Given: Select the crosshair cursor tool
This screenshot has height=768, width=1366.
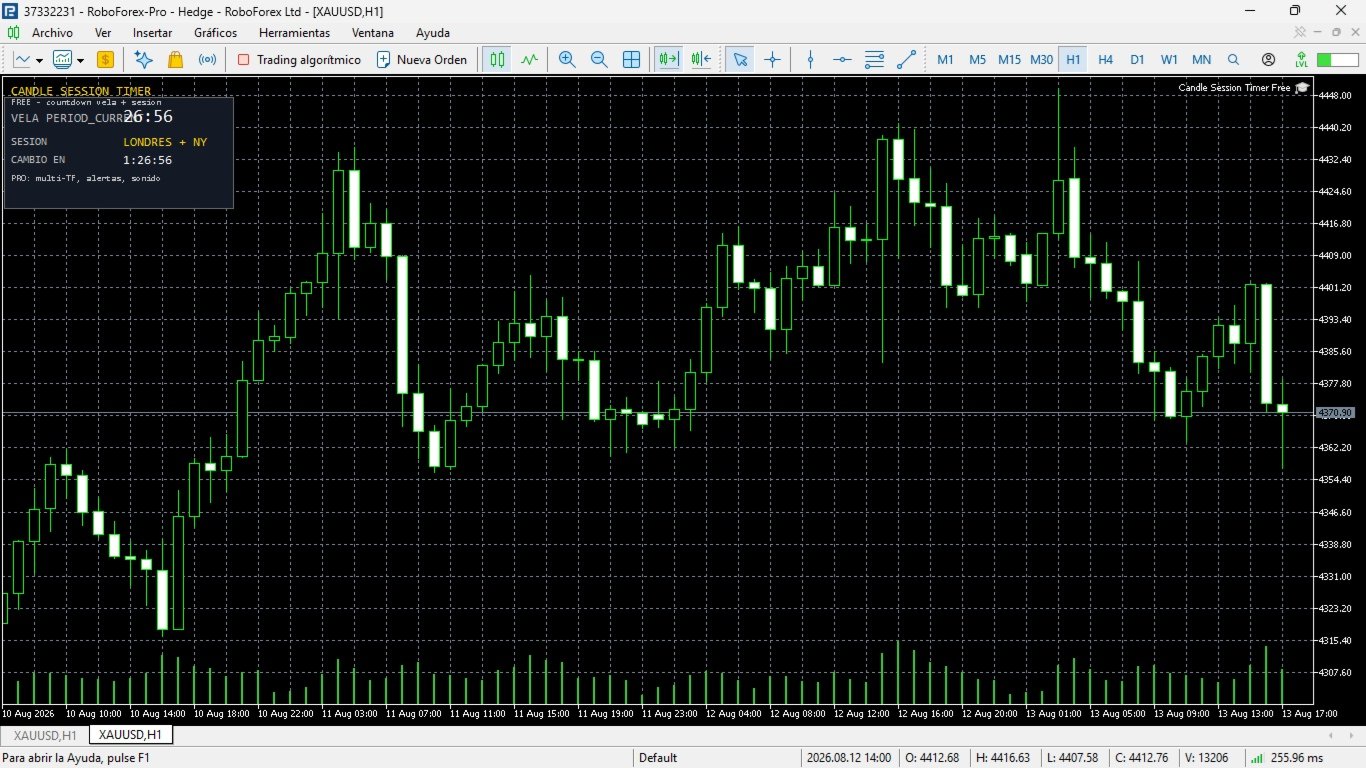Looking at the screenshot, I should pyautogui.click(x=772, y=59).
